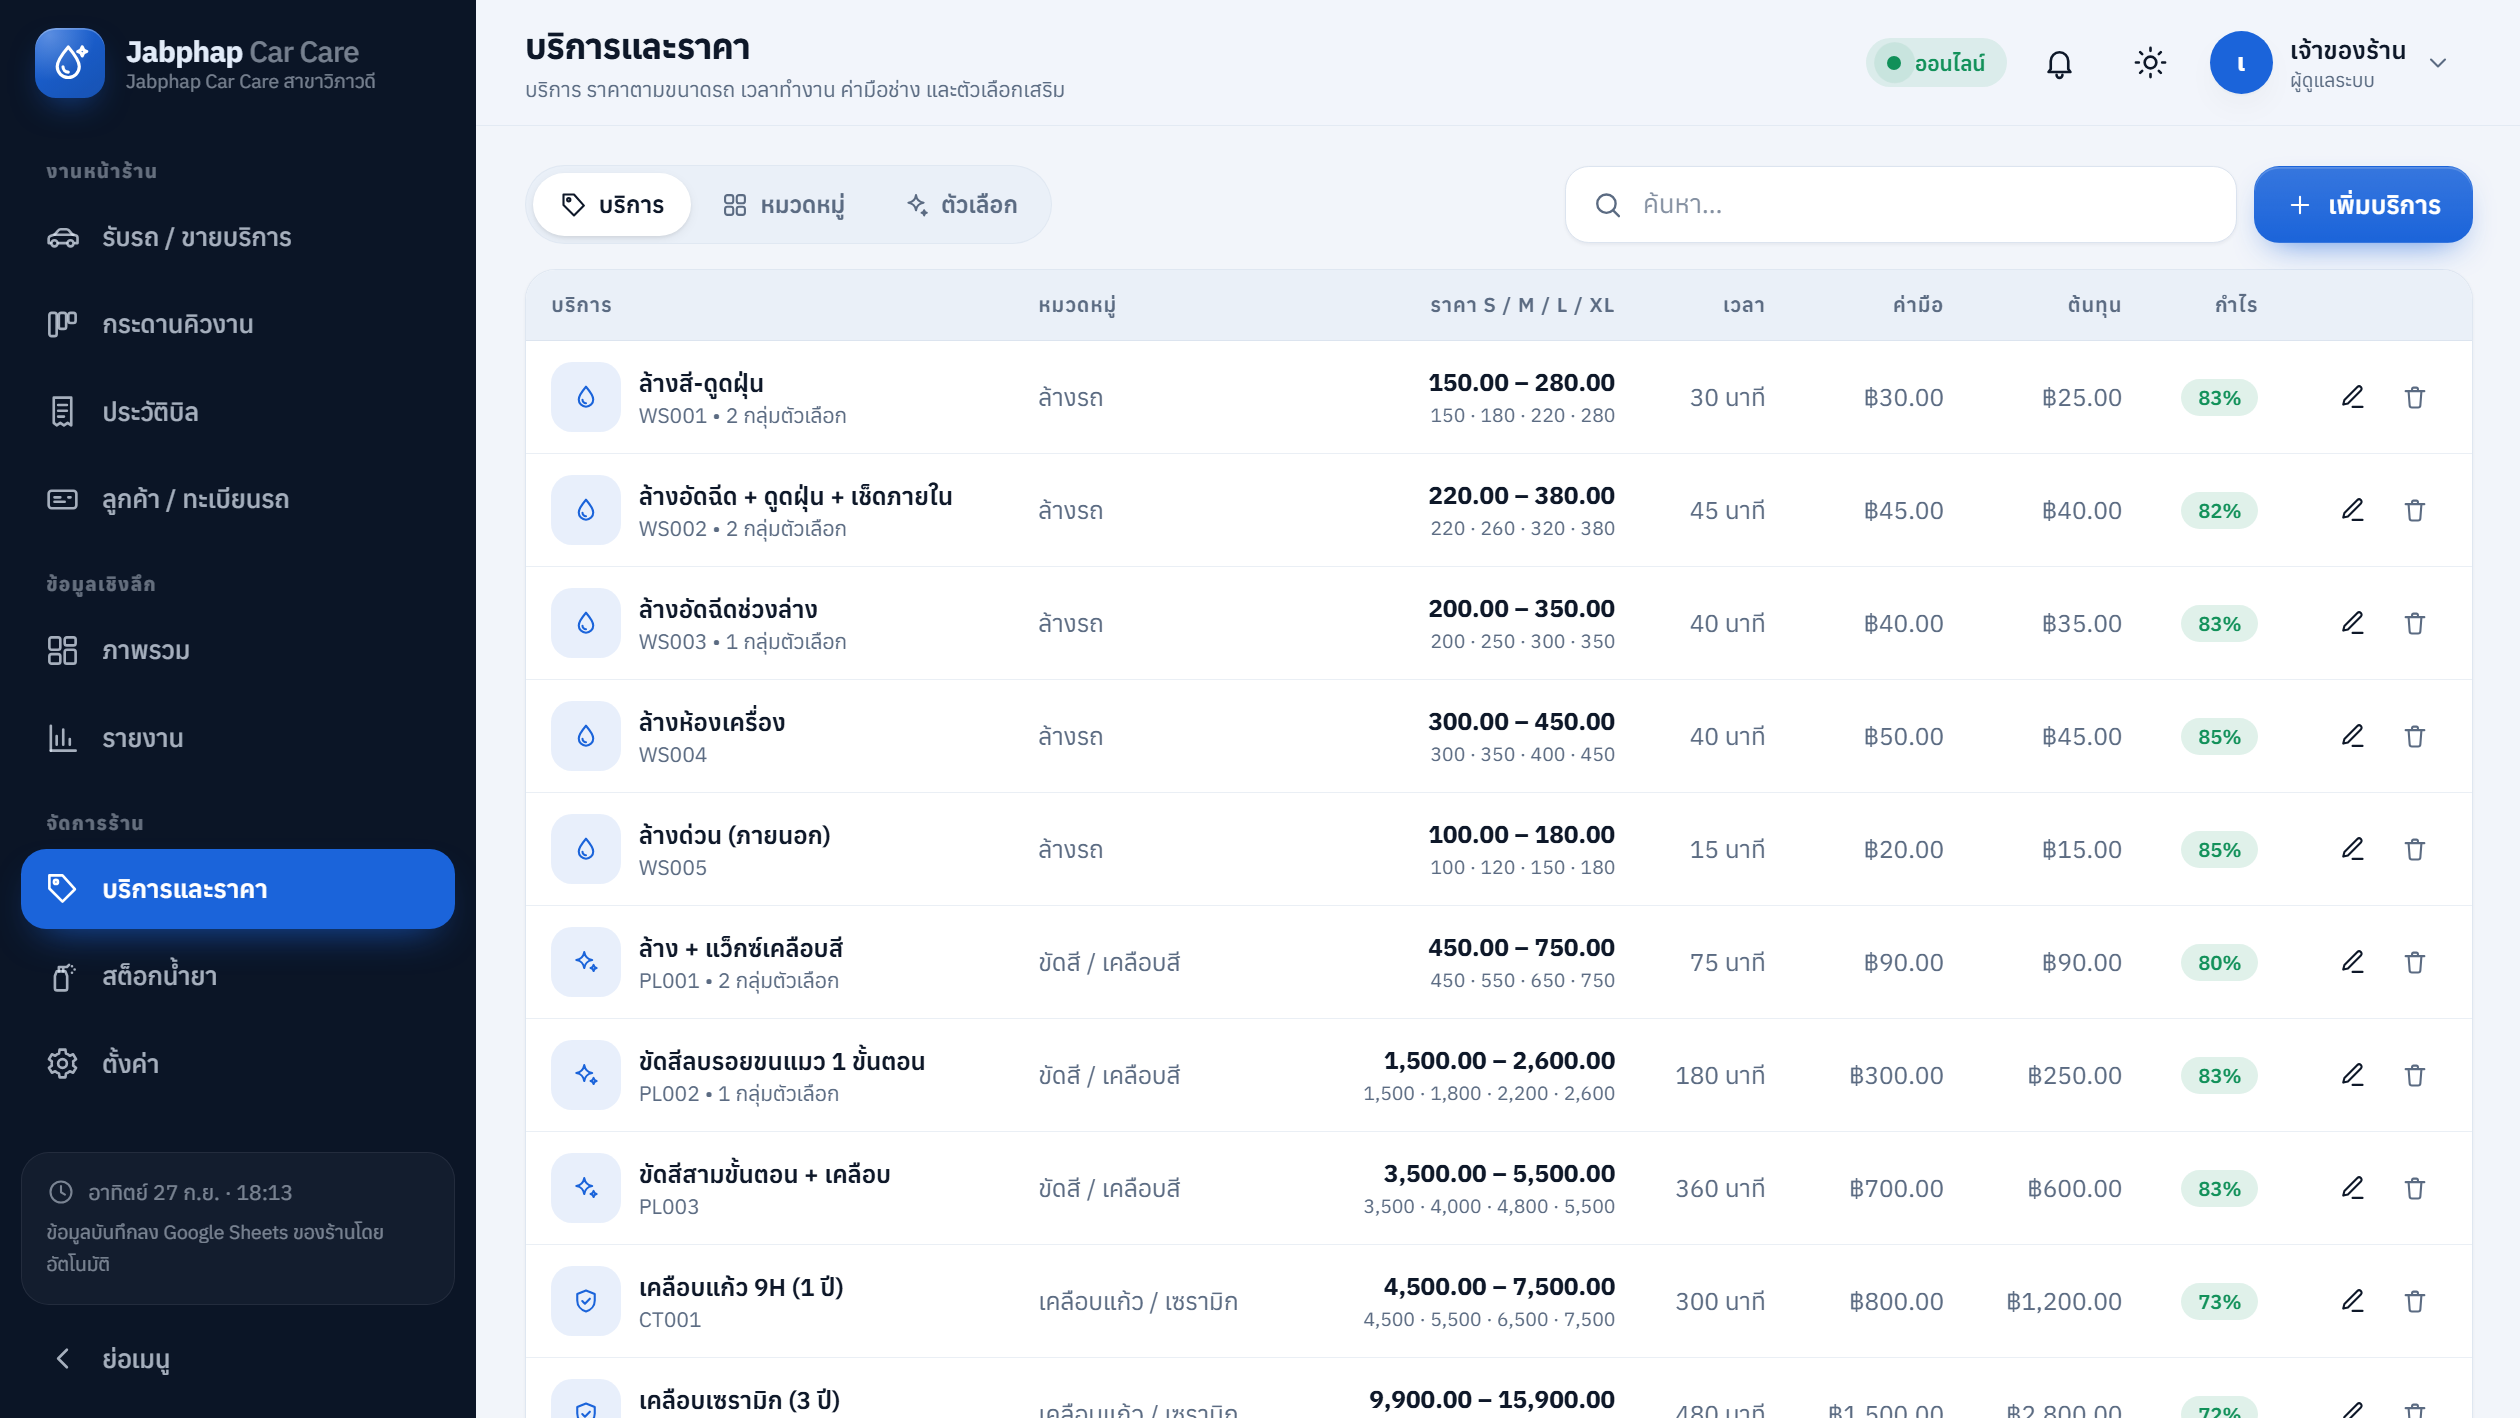Delete ล้างด่วน (ภายนอก) service
The width and height of the screenshot is (2520, 1418).
(2415, 849)
